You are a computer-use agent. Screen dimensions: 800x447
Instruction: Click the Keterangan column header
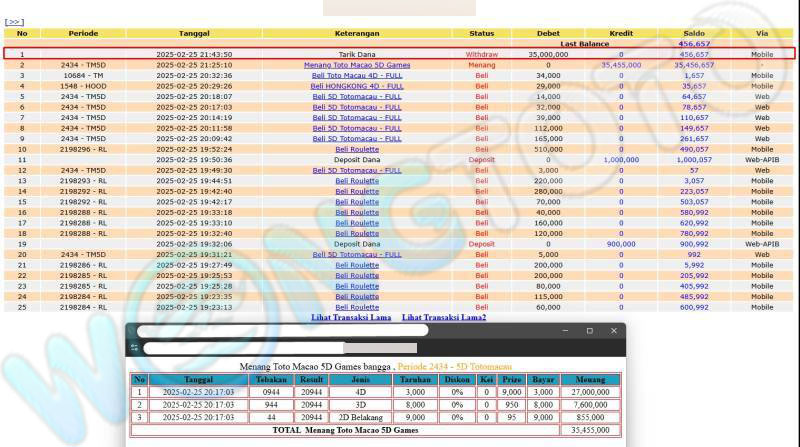click(x=357, y=33)
